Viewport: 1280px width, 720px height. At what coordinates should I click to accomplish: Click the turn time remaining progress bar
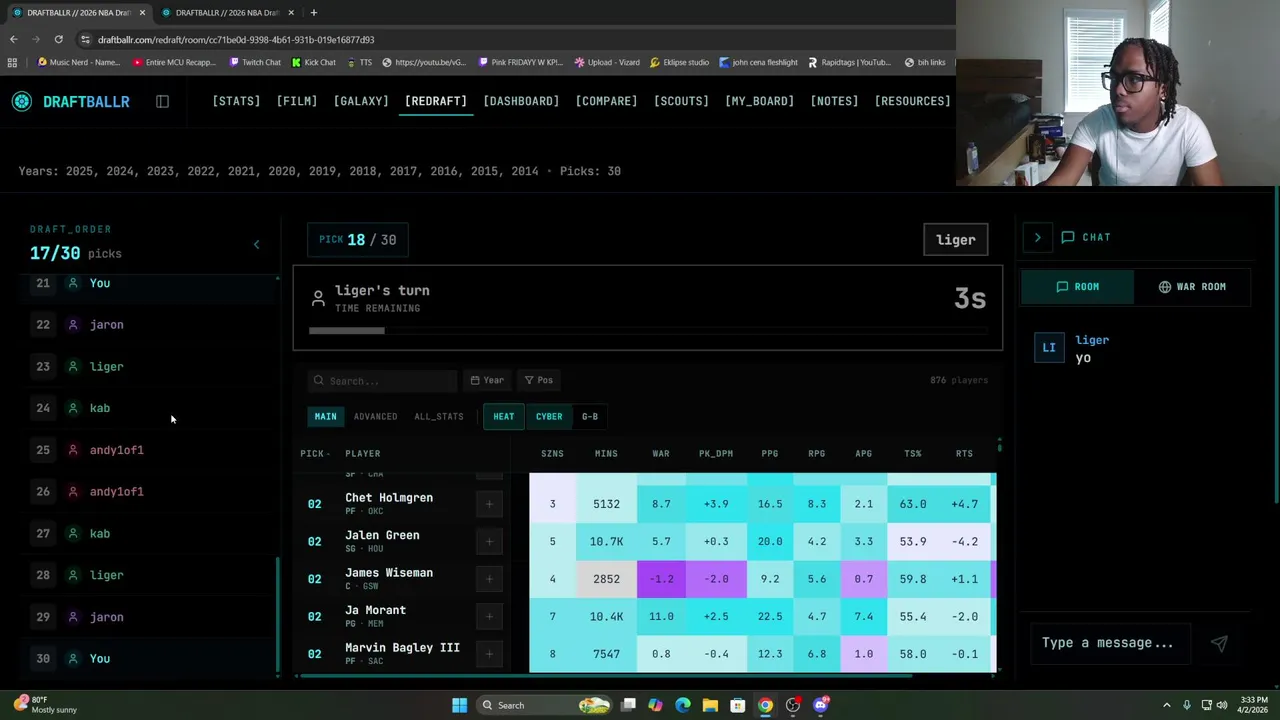[647, 331]
